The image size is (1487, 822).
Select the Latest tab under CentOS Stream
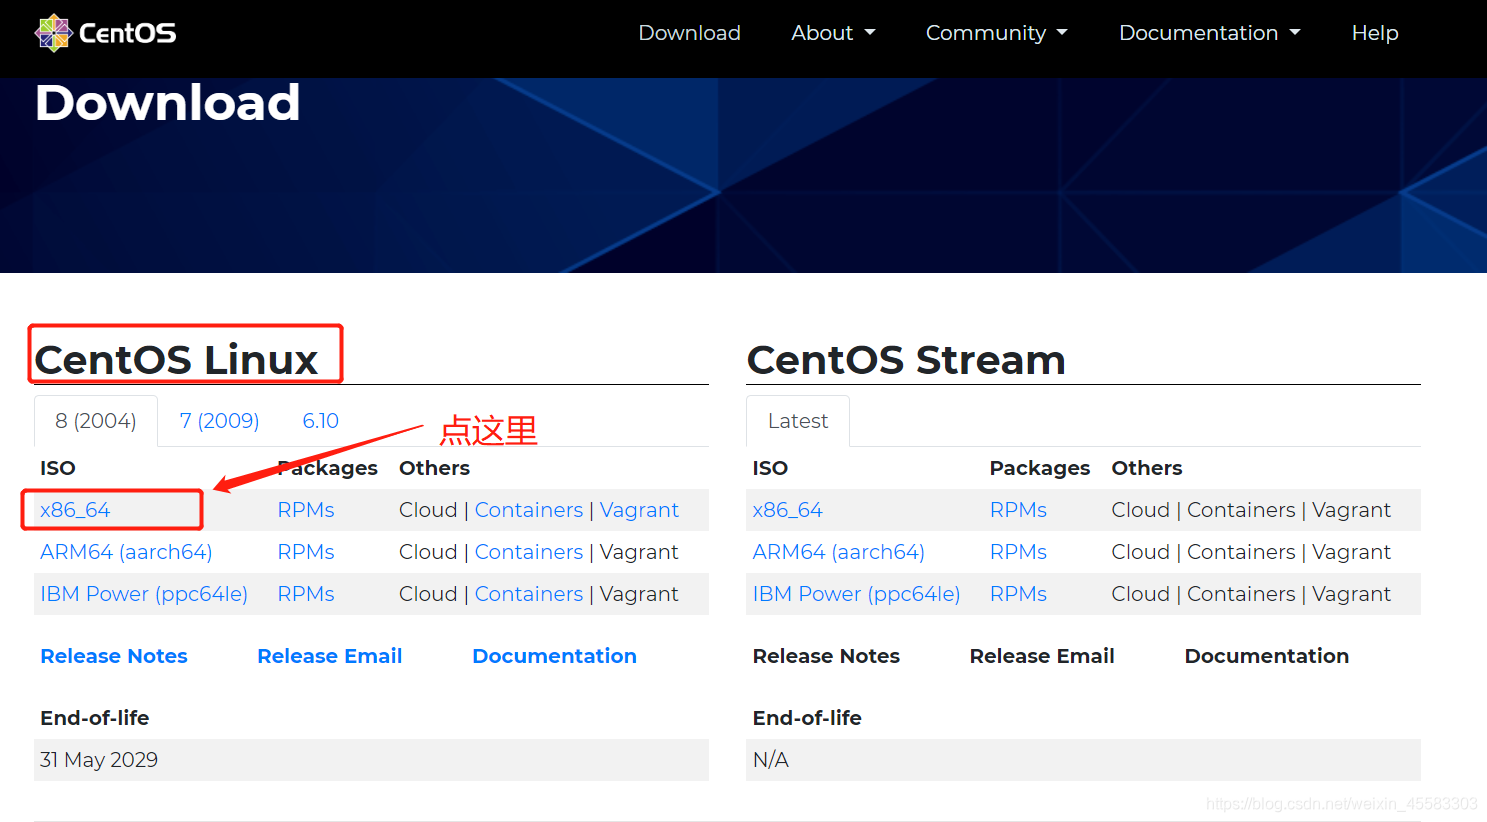[x=798, y=421]
